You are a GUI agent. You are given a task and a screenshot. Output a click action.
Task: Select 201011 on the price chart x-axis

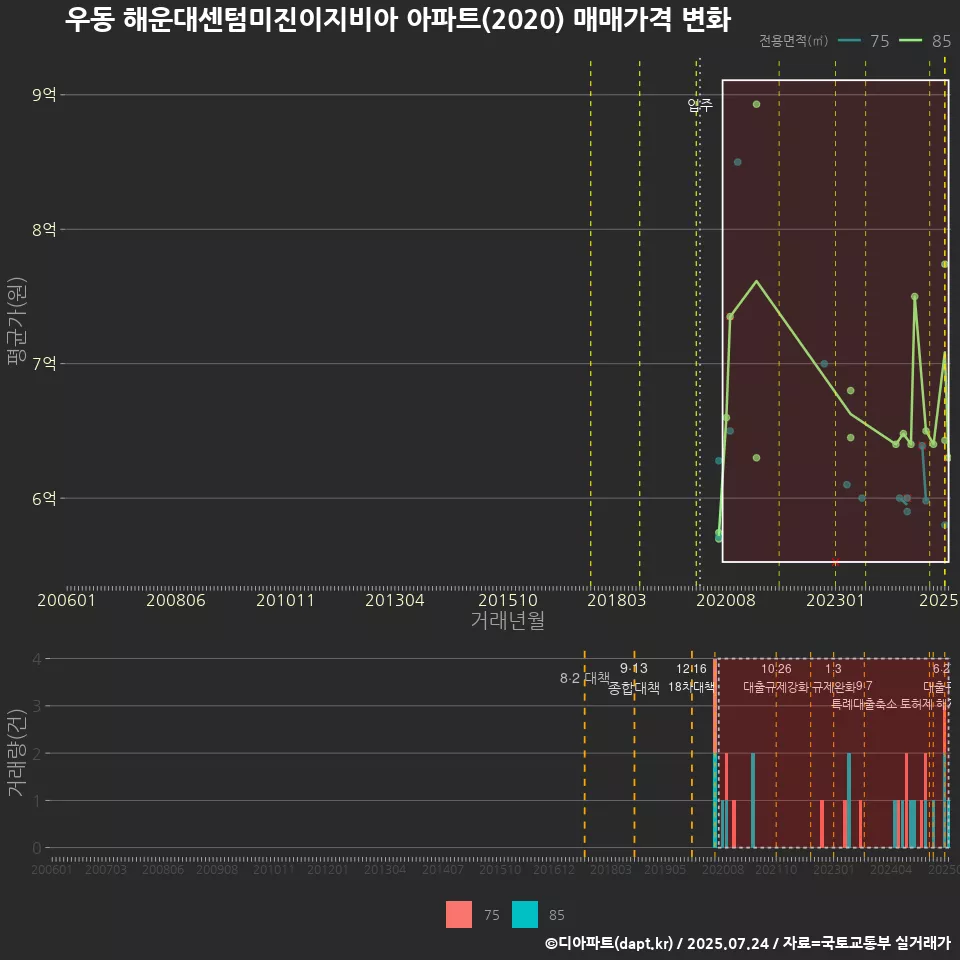(285, 600)
